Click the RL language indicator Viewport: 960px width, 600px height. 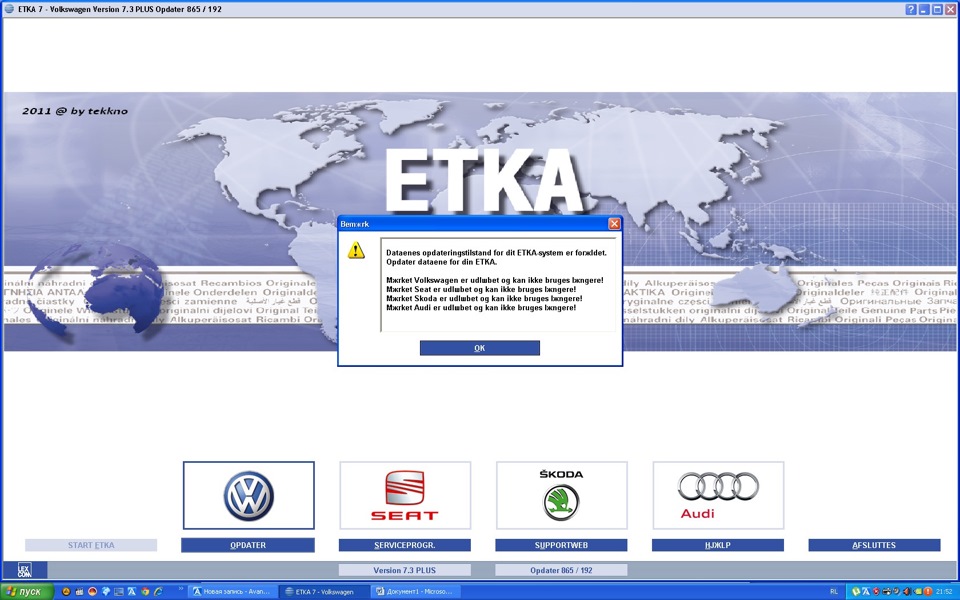pos(836,590)
